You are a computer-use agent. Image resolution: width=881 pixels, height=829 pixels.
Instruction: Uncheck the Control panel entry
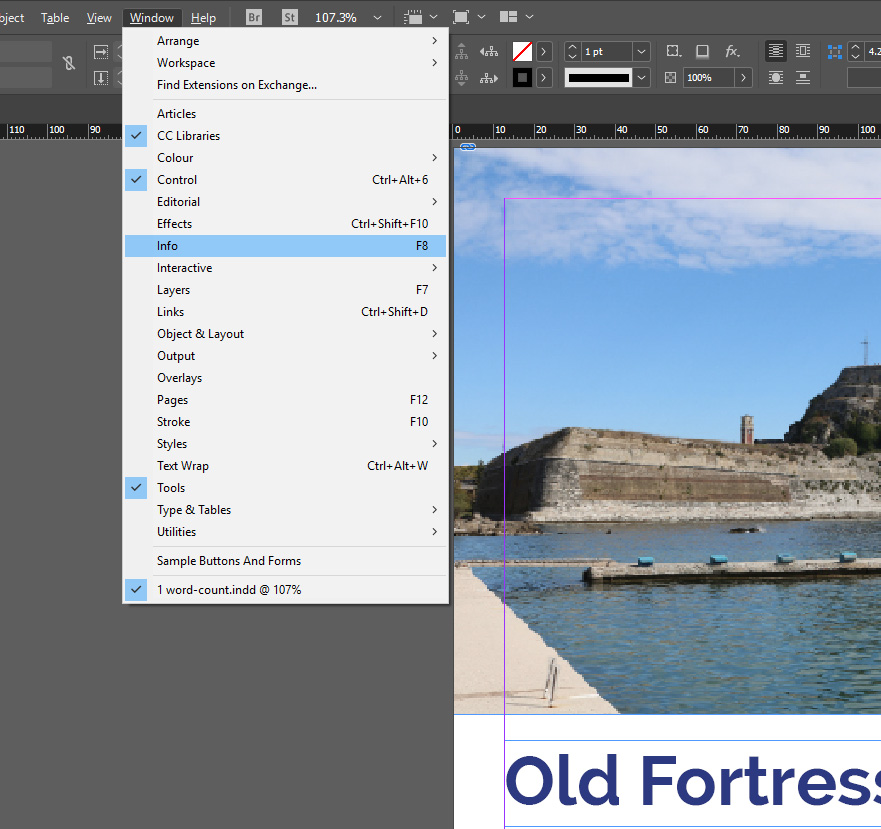[136, 179]
